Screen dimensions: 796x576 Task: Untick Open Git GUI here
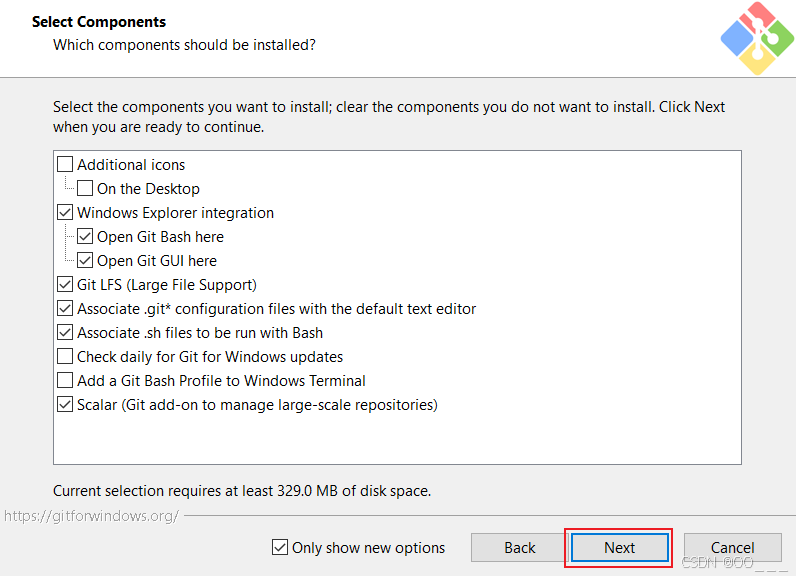click(85, 261)
